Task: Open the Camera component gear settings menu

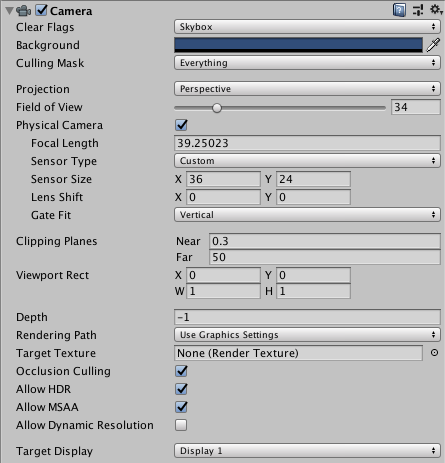Action: pyautogui.click(x=436, y=10)
